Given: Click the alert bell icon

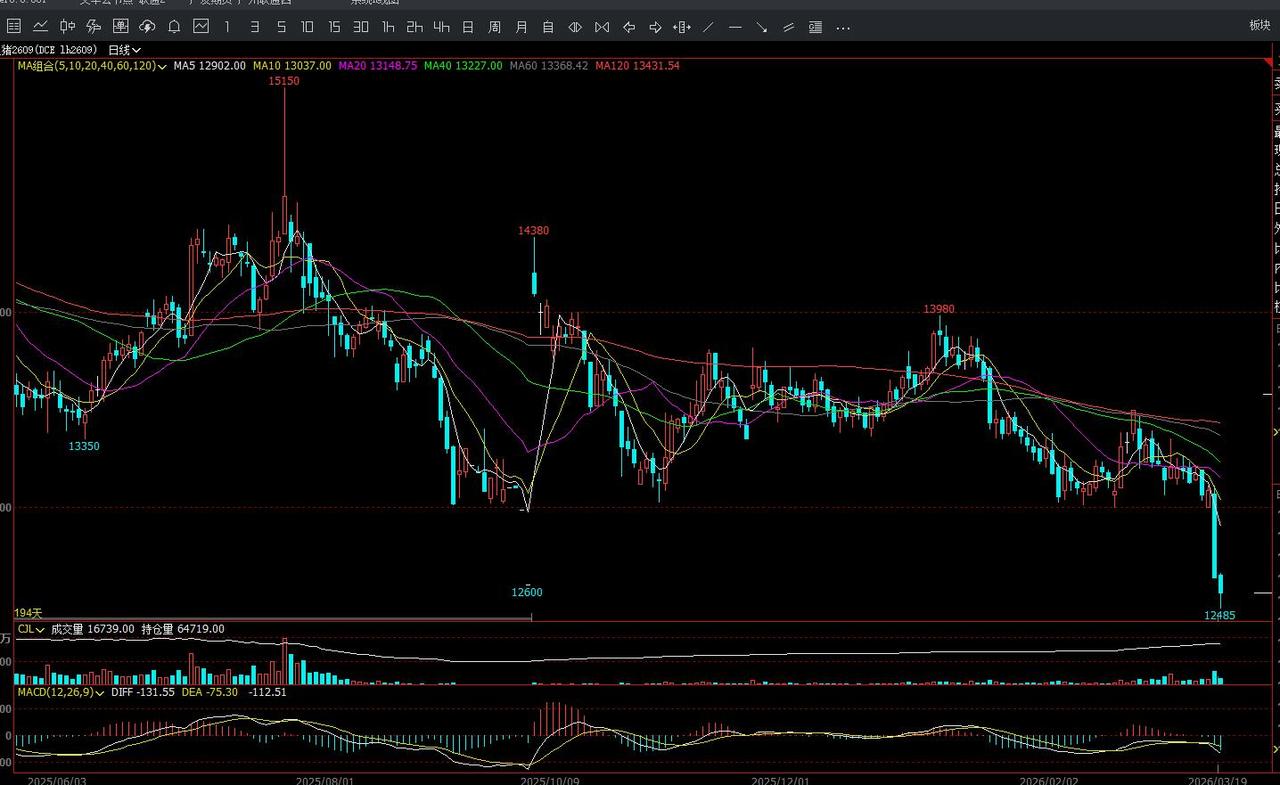Looking at the screenshot, I should [174, 27].
